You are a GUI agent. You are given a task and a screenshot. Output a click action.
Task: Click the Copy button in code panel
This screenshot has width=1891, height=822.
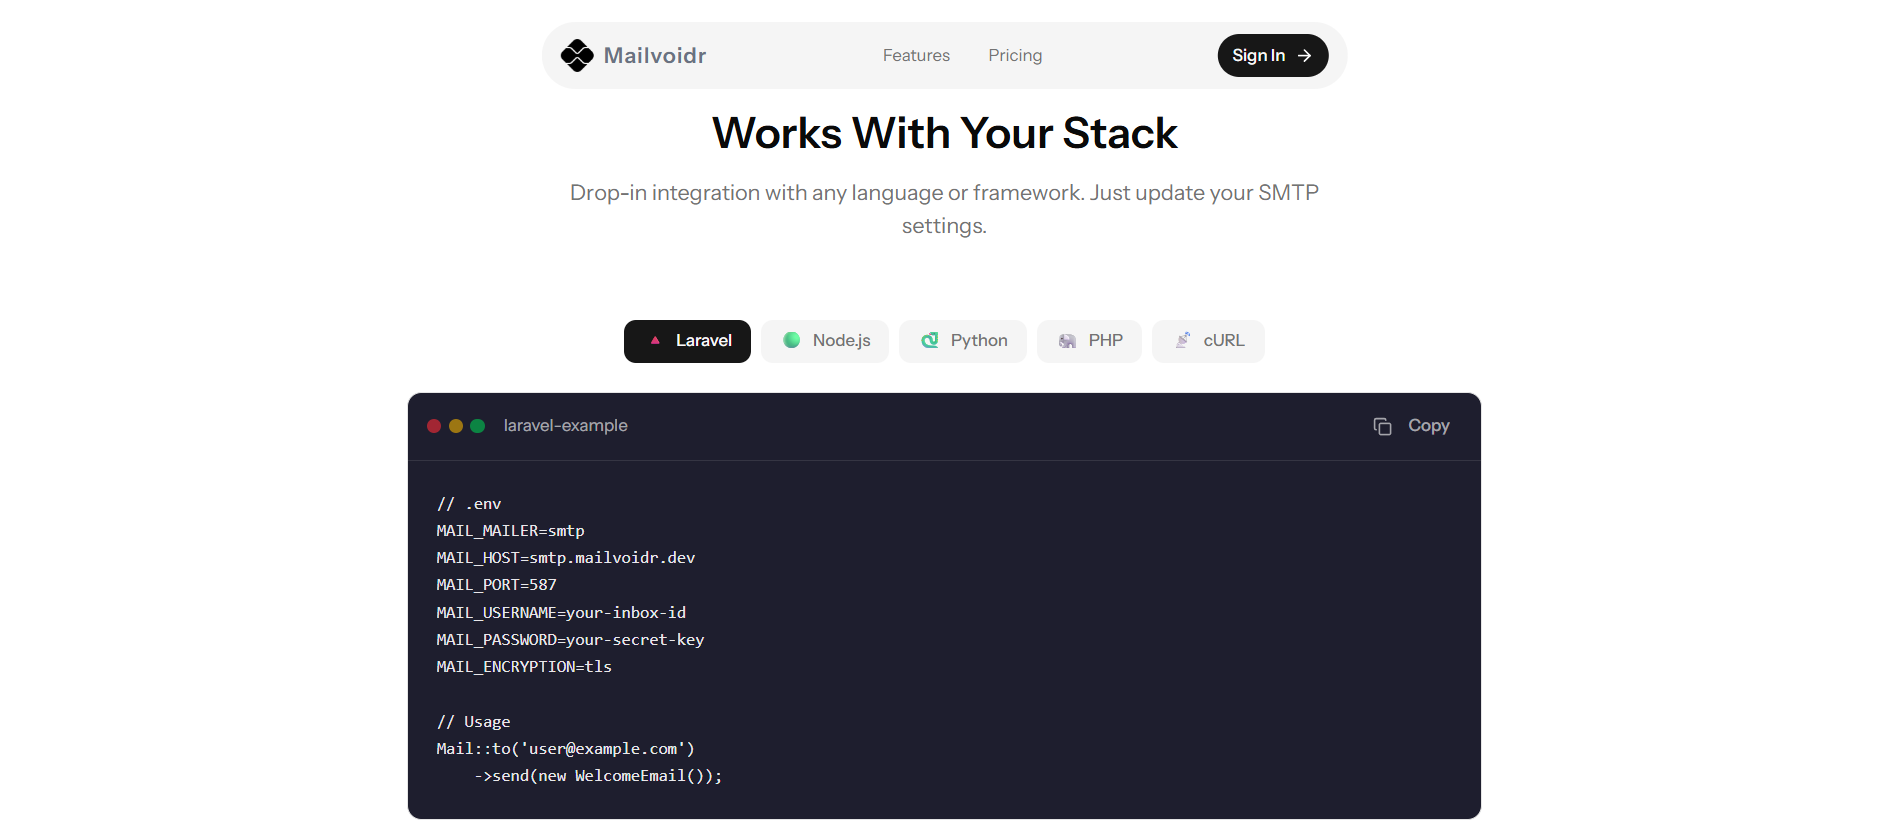(1411, 426)
